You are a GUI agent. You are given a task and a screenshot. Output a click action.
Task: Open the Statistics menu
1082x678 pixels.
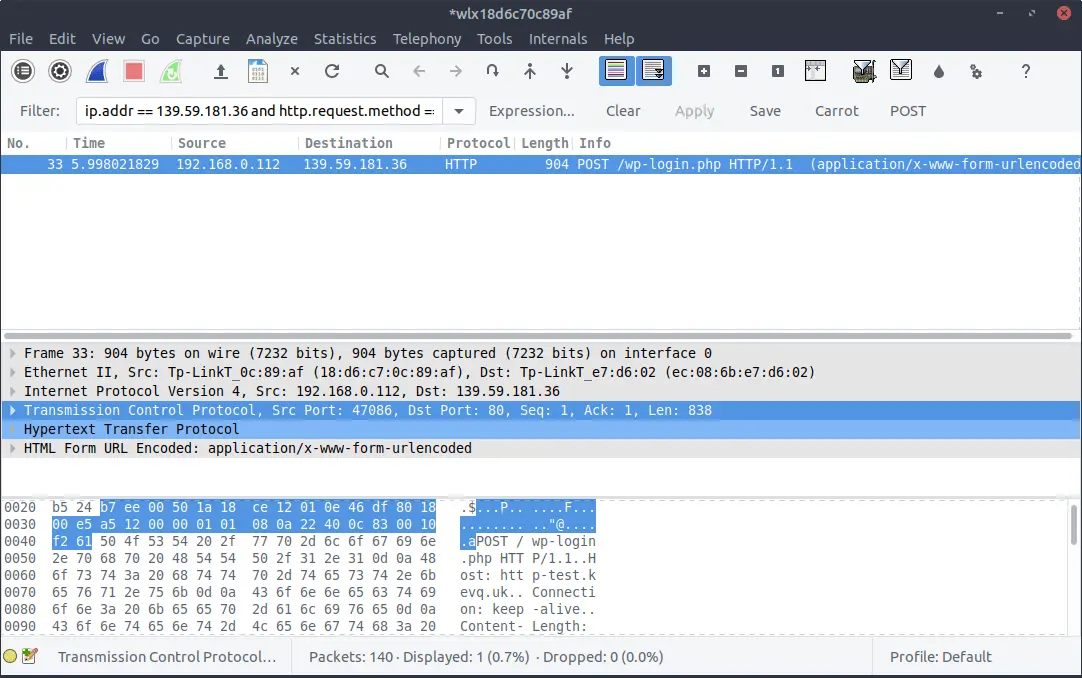click(345, 39)
